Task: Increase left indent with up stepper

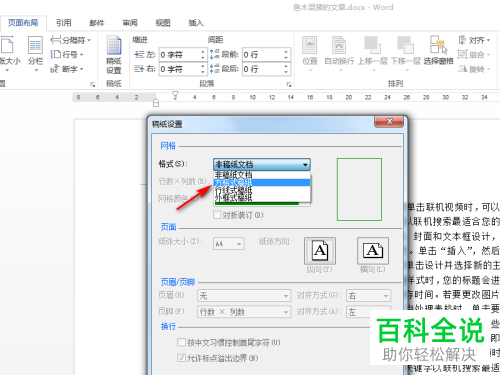Action: pyautogui.click(x=203, y=51)
